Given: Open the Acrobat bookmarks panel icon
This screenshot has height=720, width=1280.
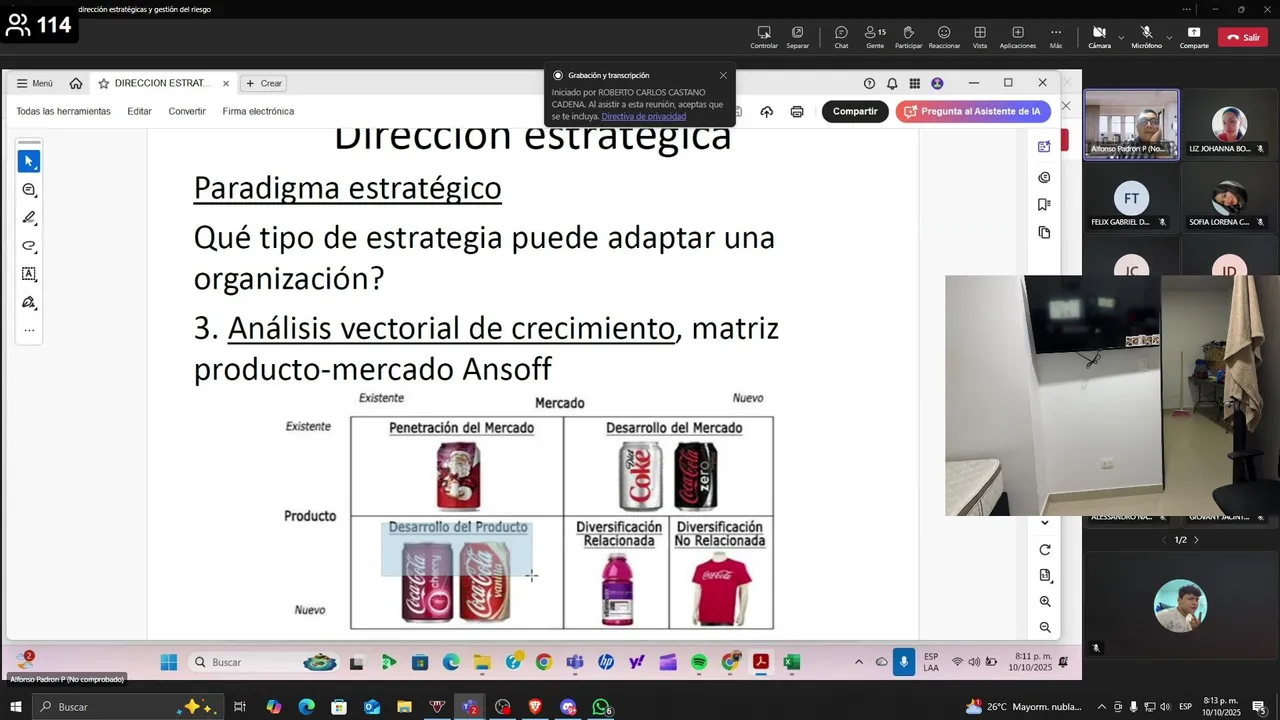Looking at the screenshot, I should point(1044,204).
